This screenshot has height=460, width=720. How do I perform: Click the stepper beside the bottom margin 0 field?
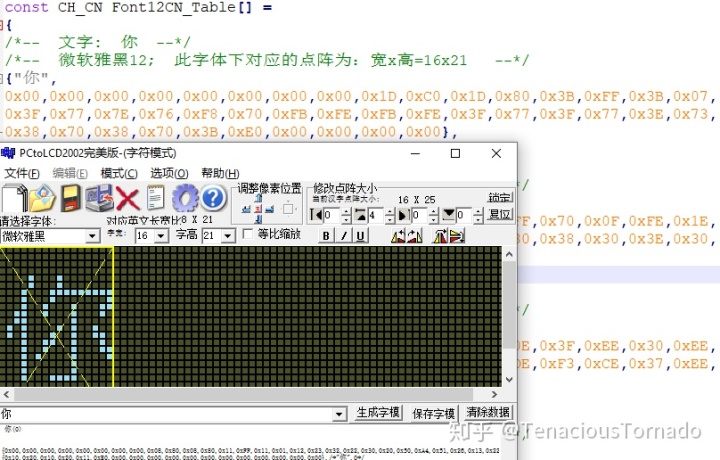tap(478, 215)
